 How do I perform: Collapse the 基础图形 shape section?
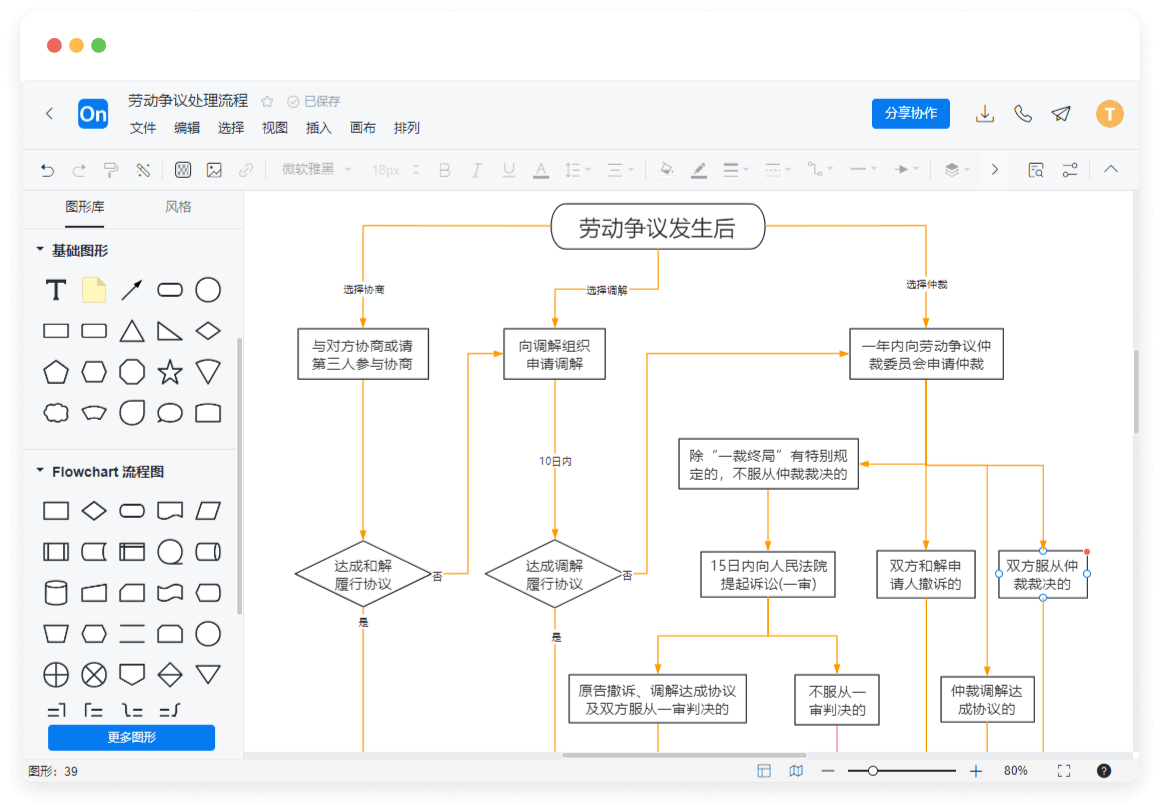click(40, 250)
